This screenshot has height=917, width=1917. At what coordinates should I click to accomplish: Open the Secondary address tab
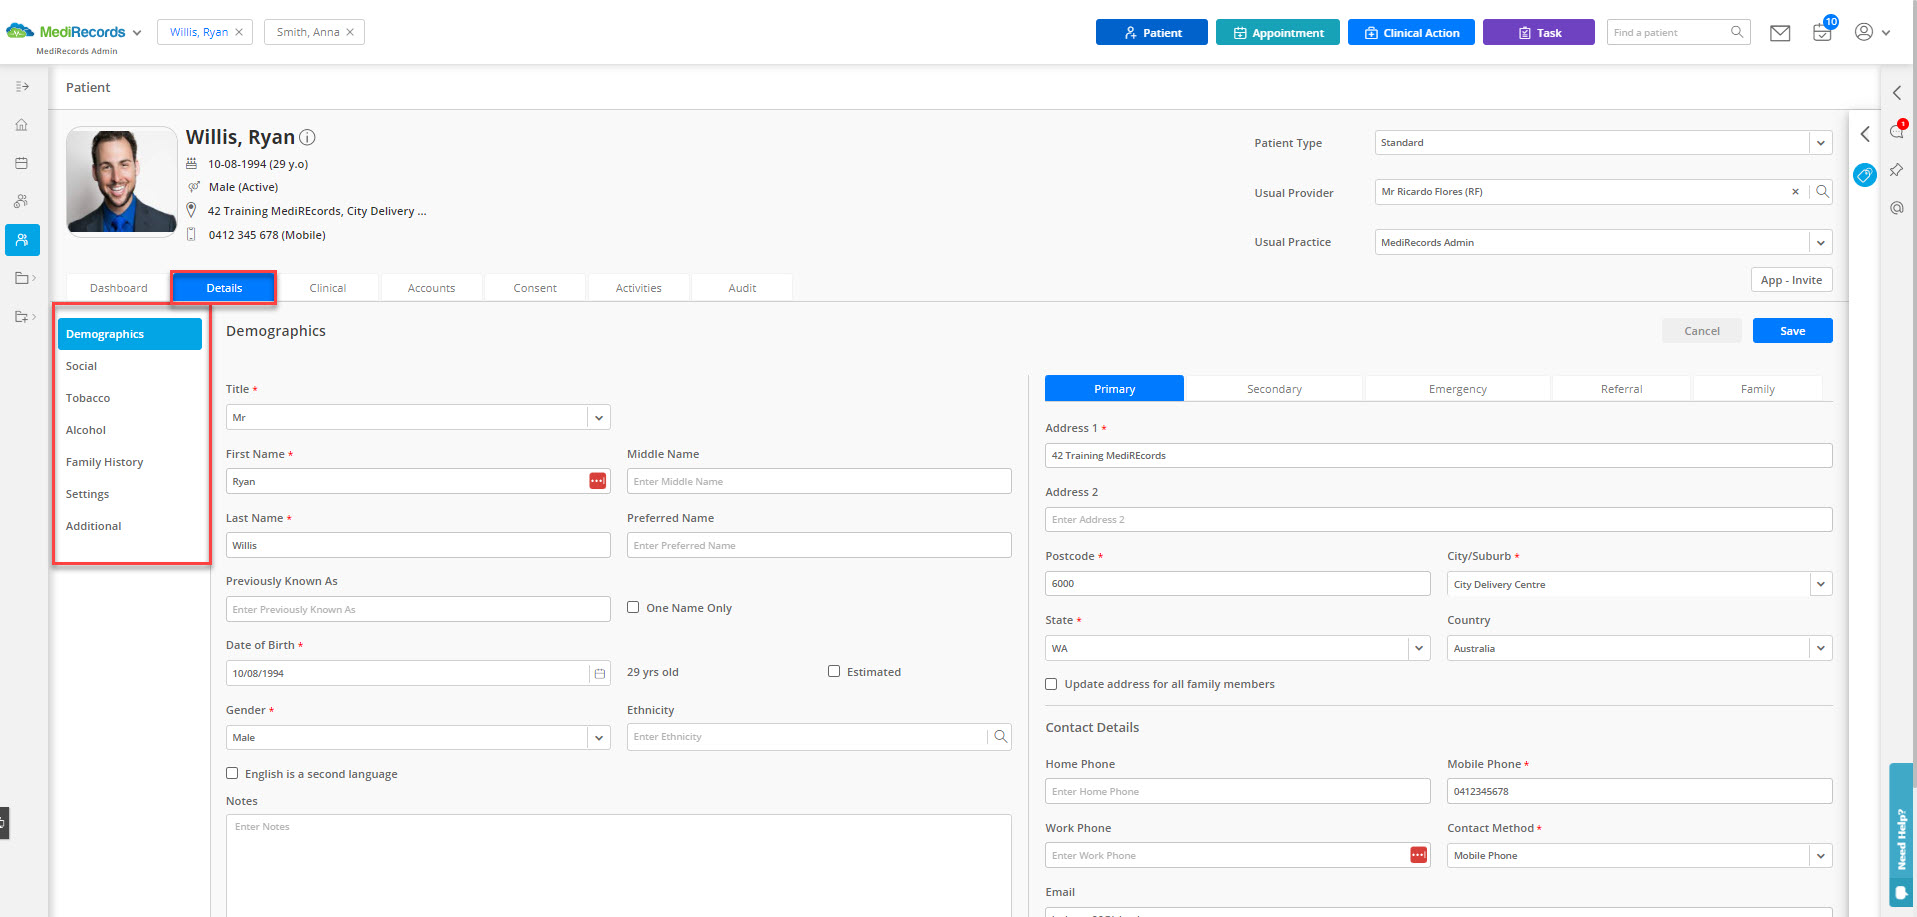coord(1274,388)
